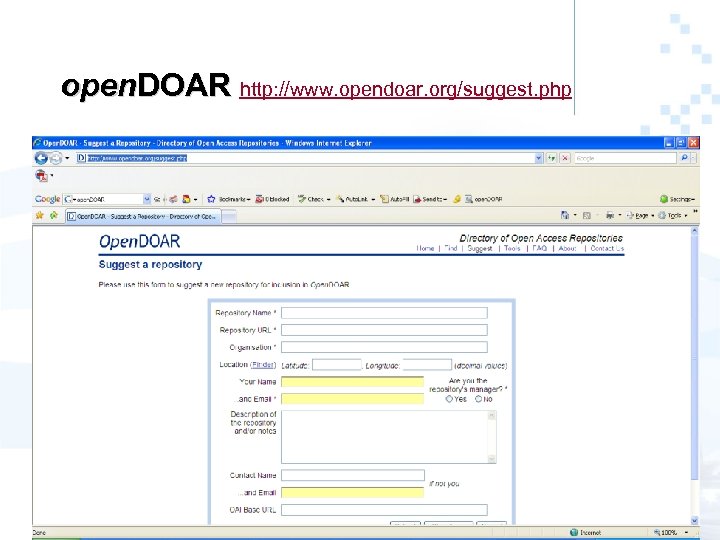Viewport: 720px width, 540px height.
Task: Click the toolbar overflow chevron
Action: pyautogui.click(x=695, y=212)
